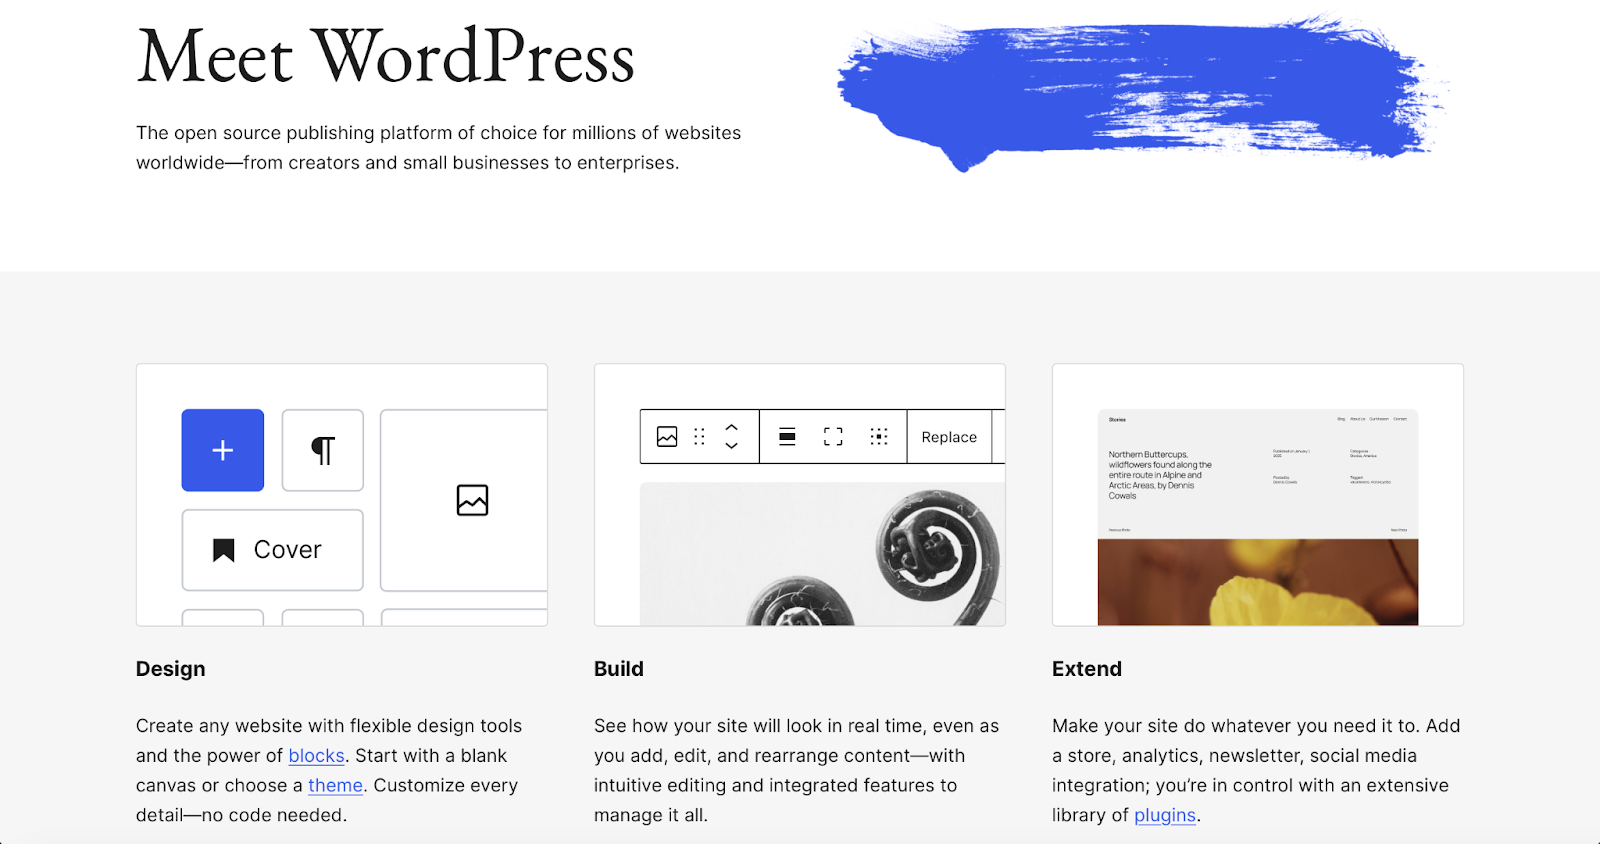Click the align icon in the block toolbar
The width and height of the screenshot is (1600, 844).
787,437
